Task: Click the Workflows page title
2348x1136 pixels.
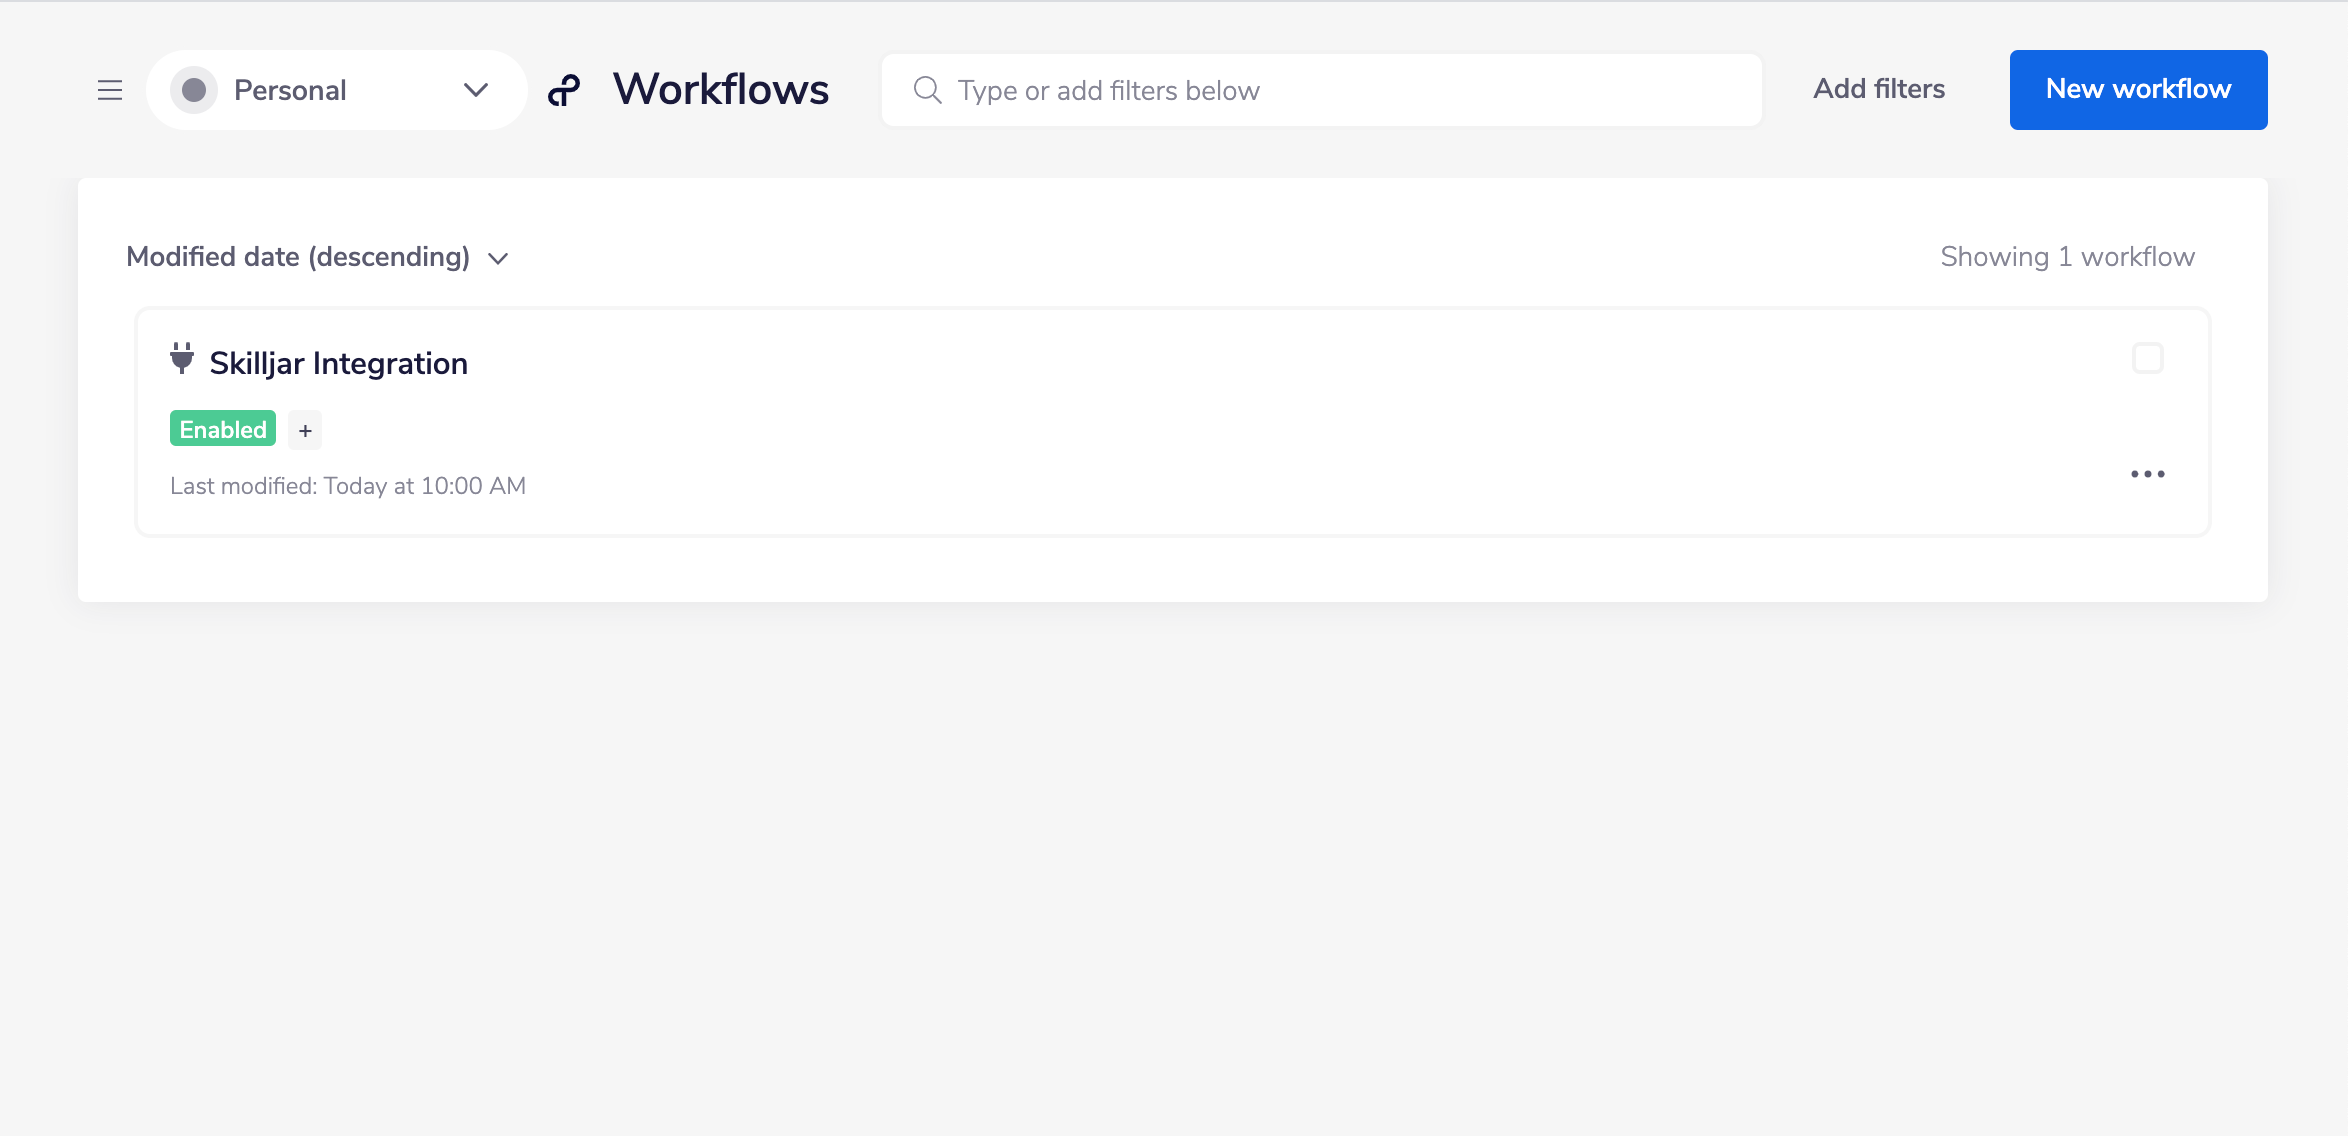Action: (x=721, y=89)
